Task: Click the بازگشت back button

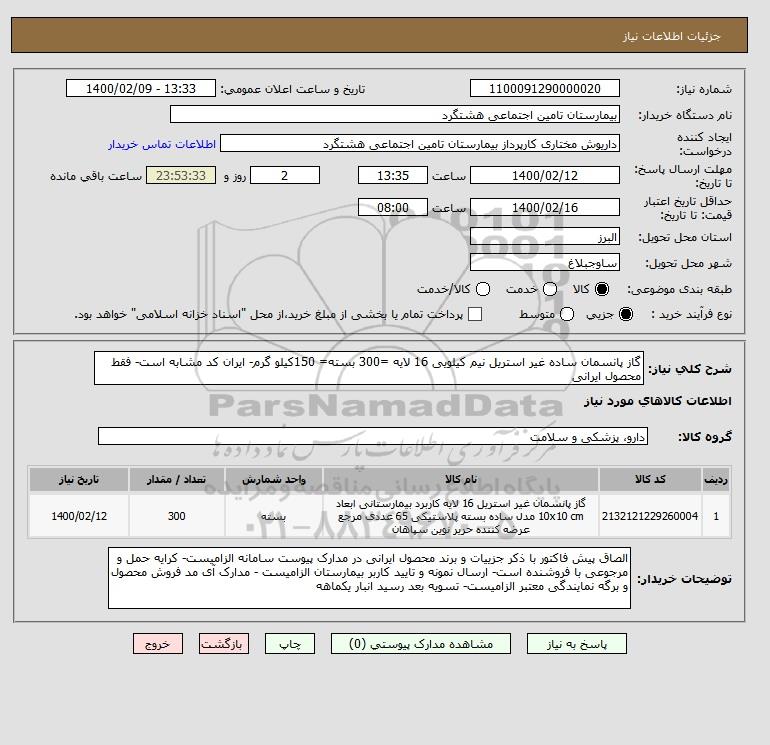Action: (224, 644)
